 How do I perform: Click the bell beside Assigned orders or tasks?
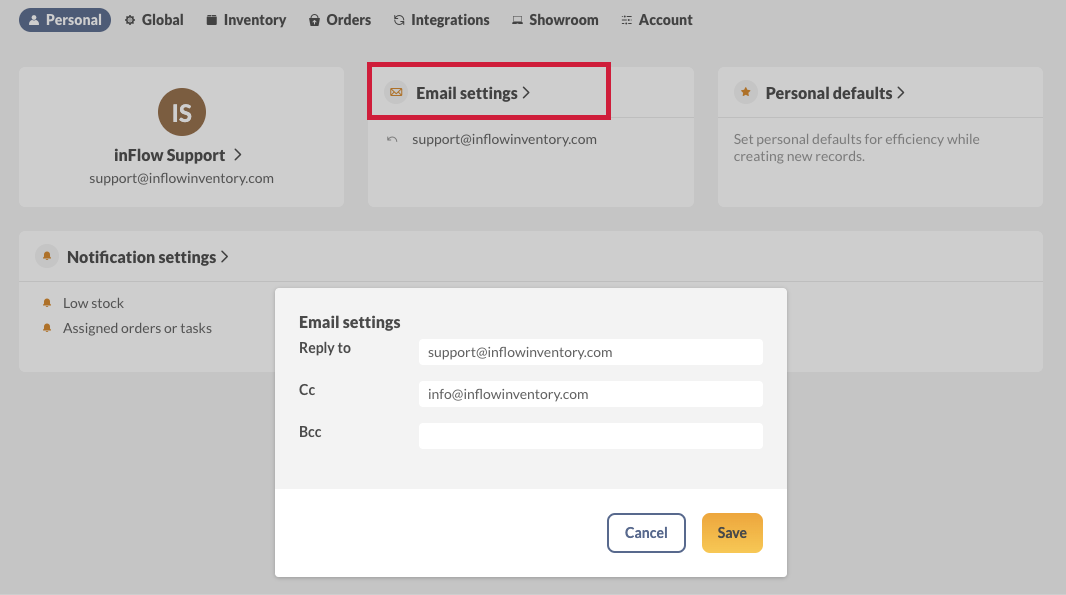(x=46, y=327)
